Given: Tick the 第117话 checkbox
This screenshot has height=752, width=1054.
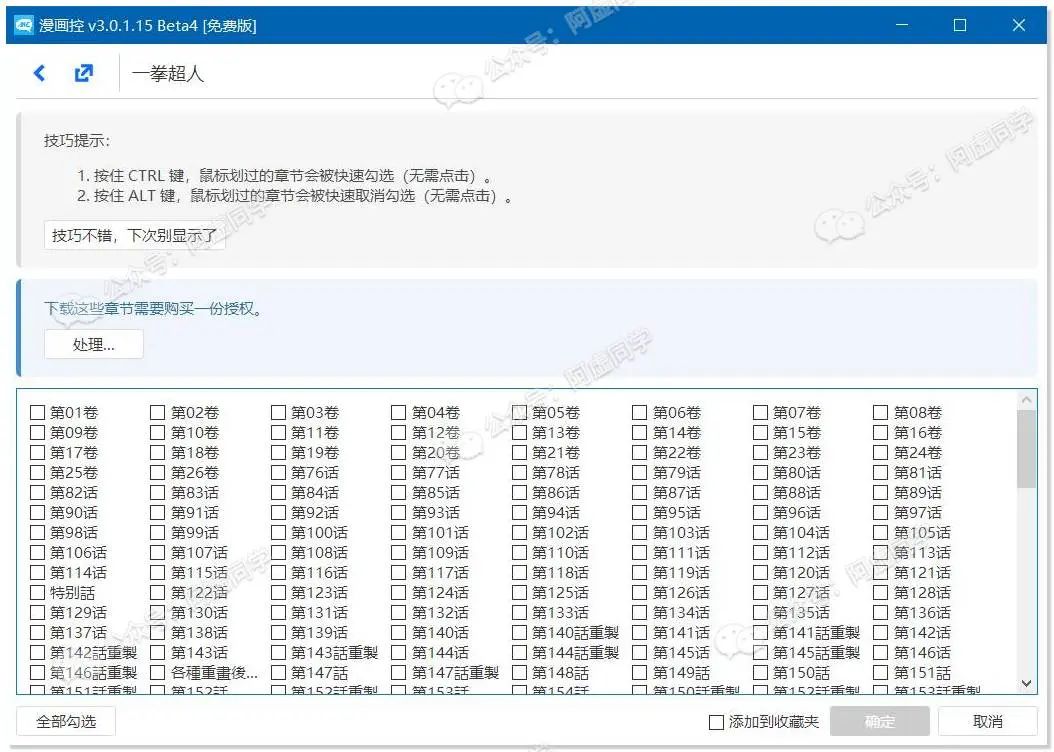Looking at the screenshot, I should click(x=399, y=573).
